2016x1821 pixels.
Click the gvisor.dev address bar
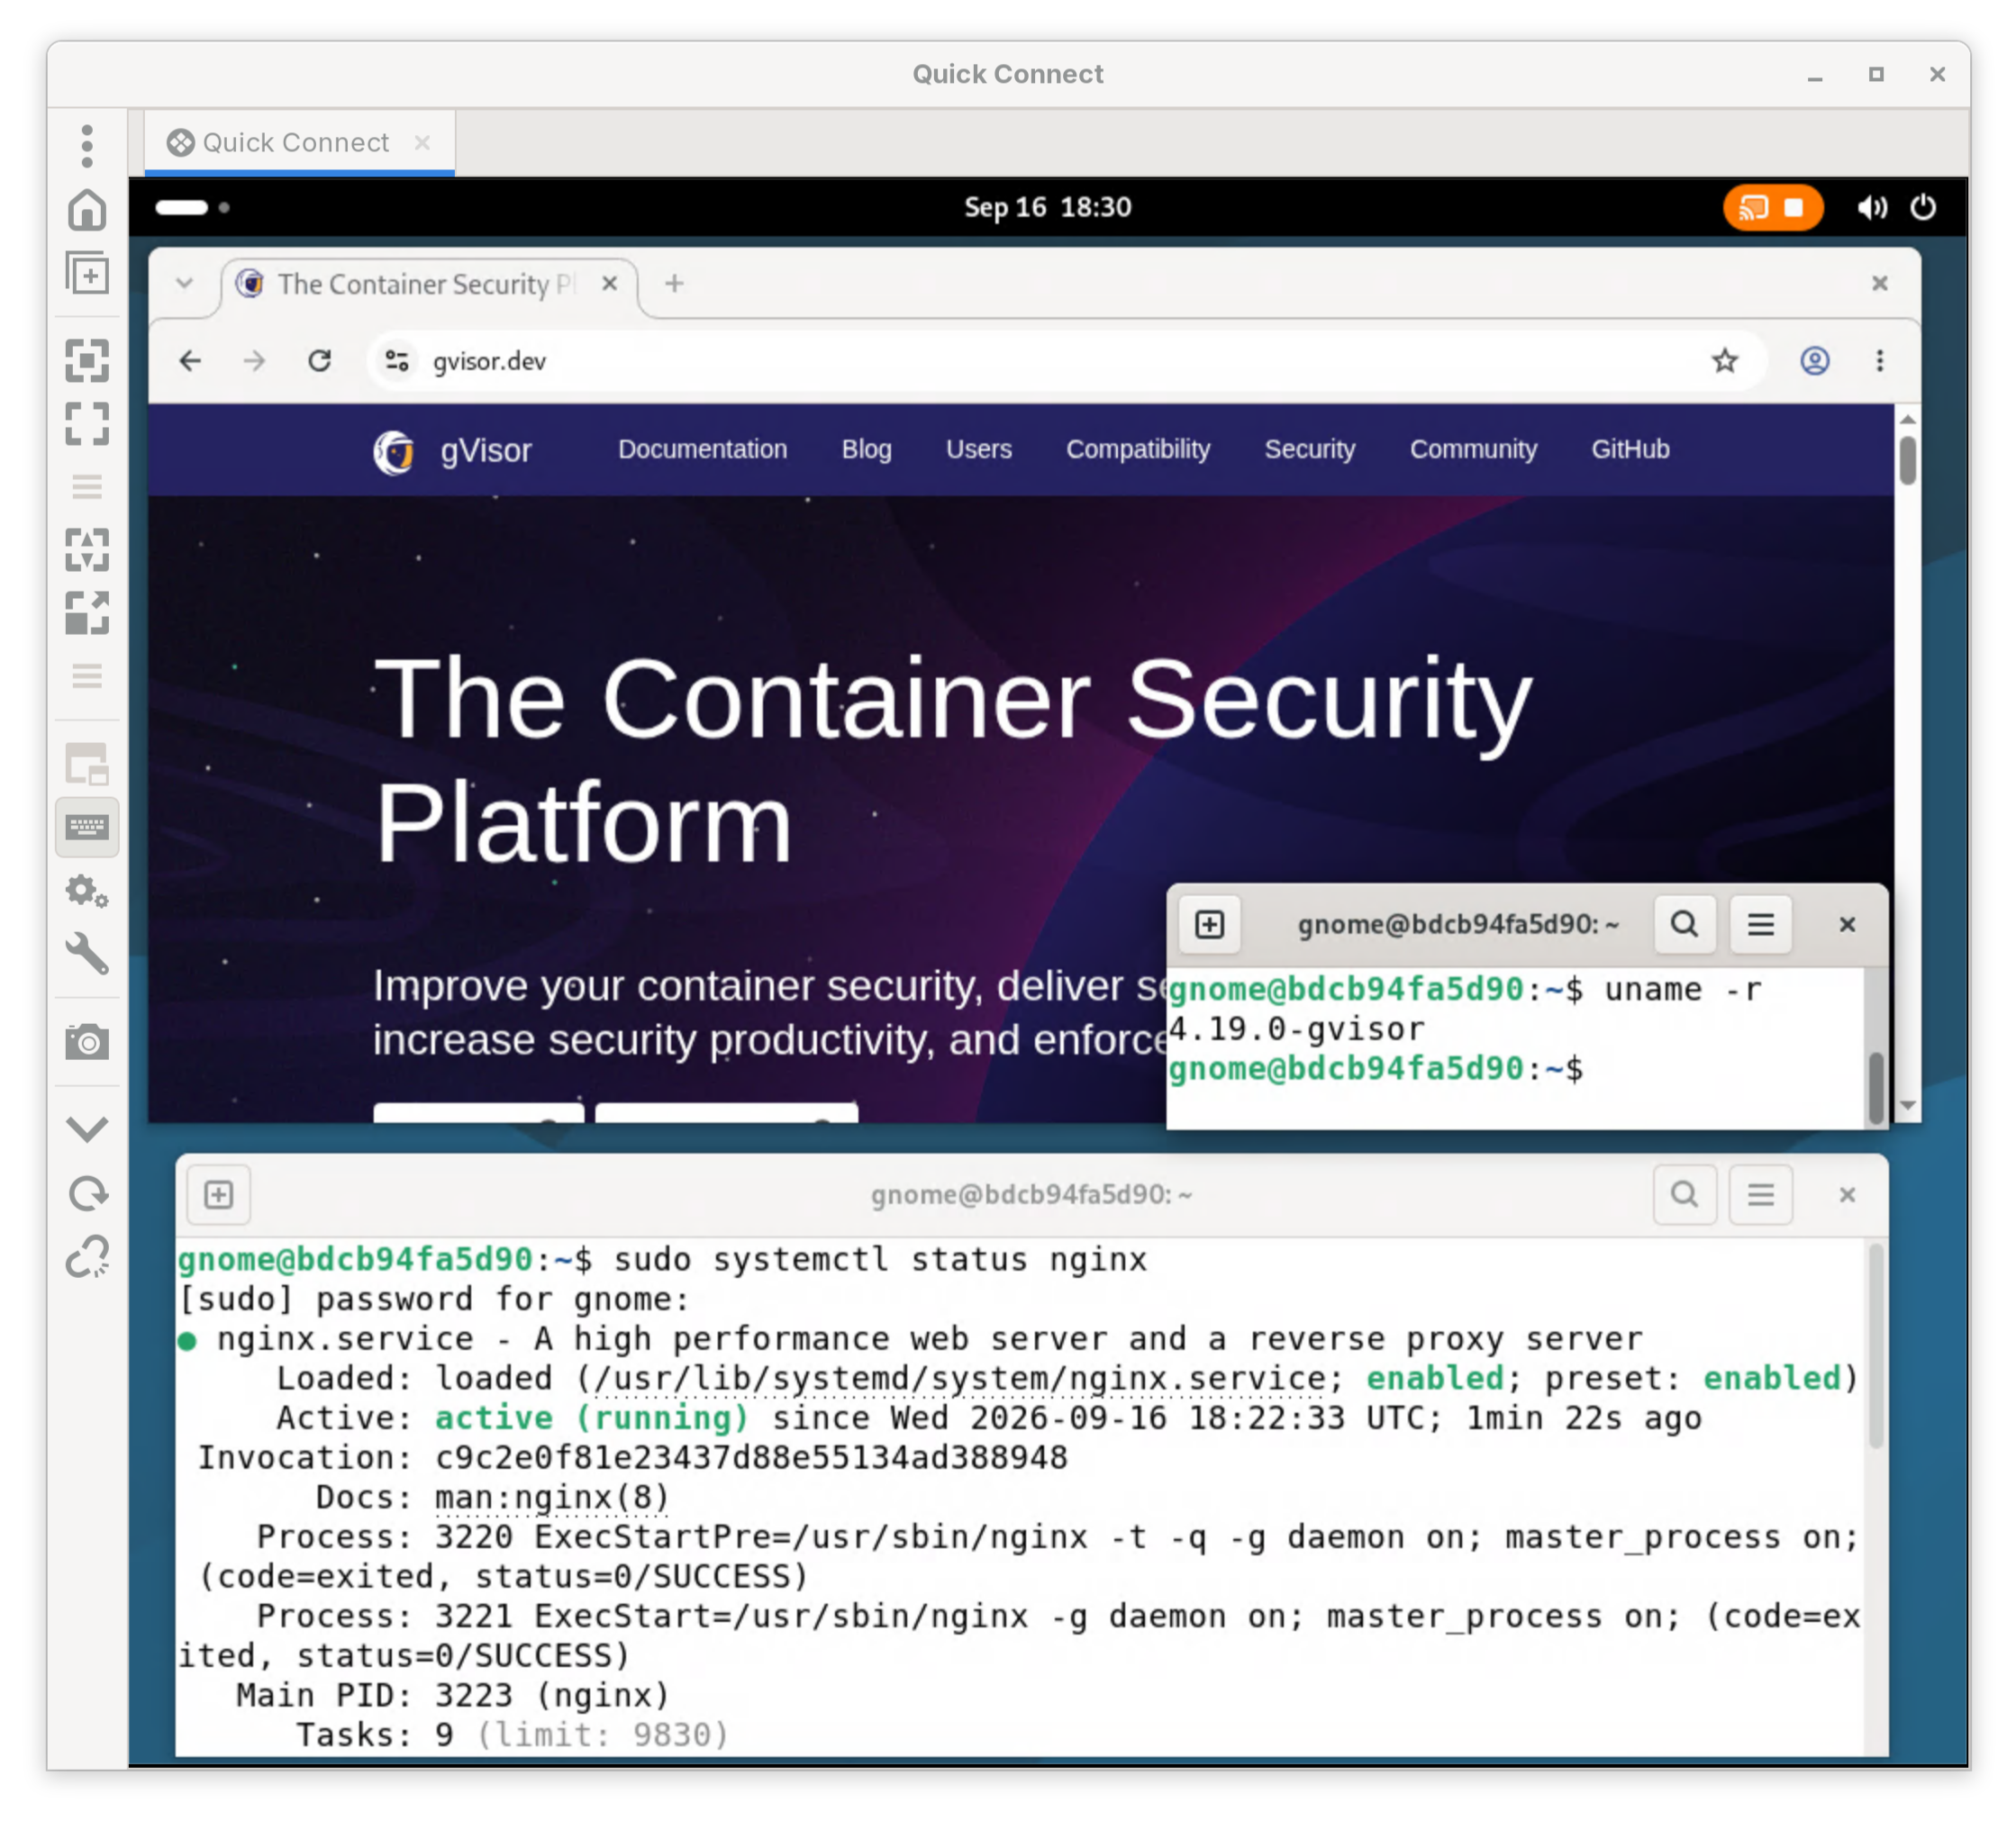click(1065, 361)
